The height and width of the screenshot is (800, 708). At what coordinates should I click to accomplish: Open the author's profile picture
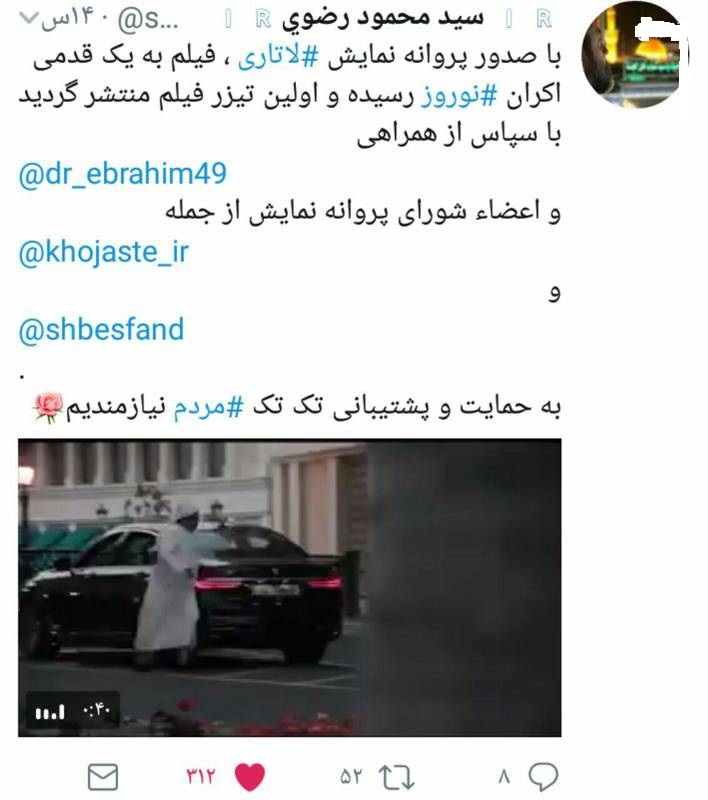633,55
